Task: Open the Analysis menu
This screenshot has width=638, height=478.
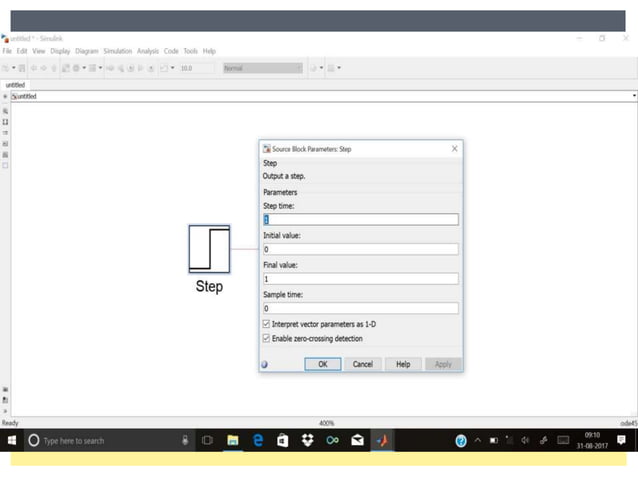Action: (148, 51)
